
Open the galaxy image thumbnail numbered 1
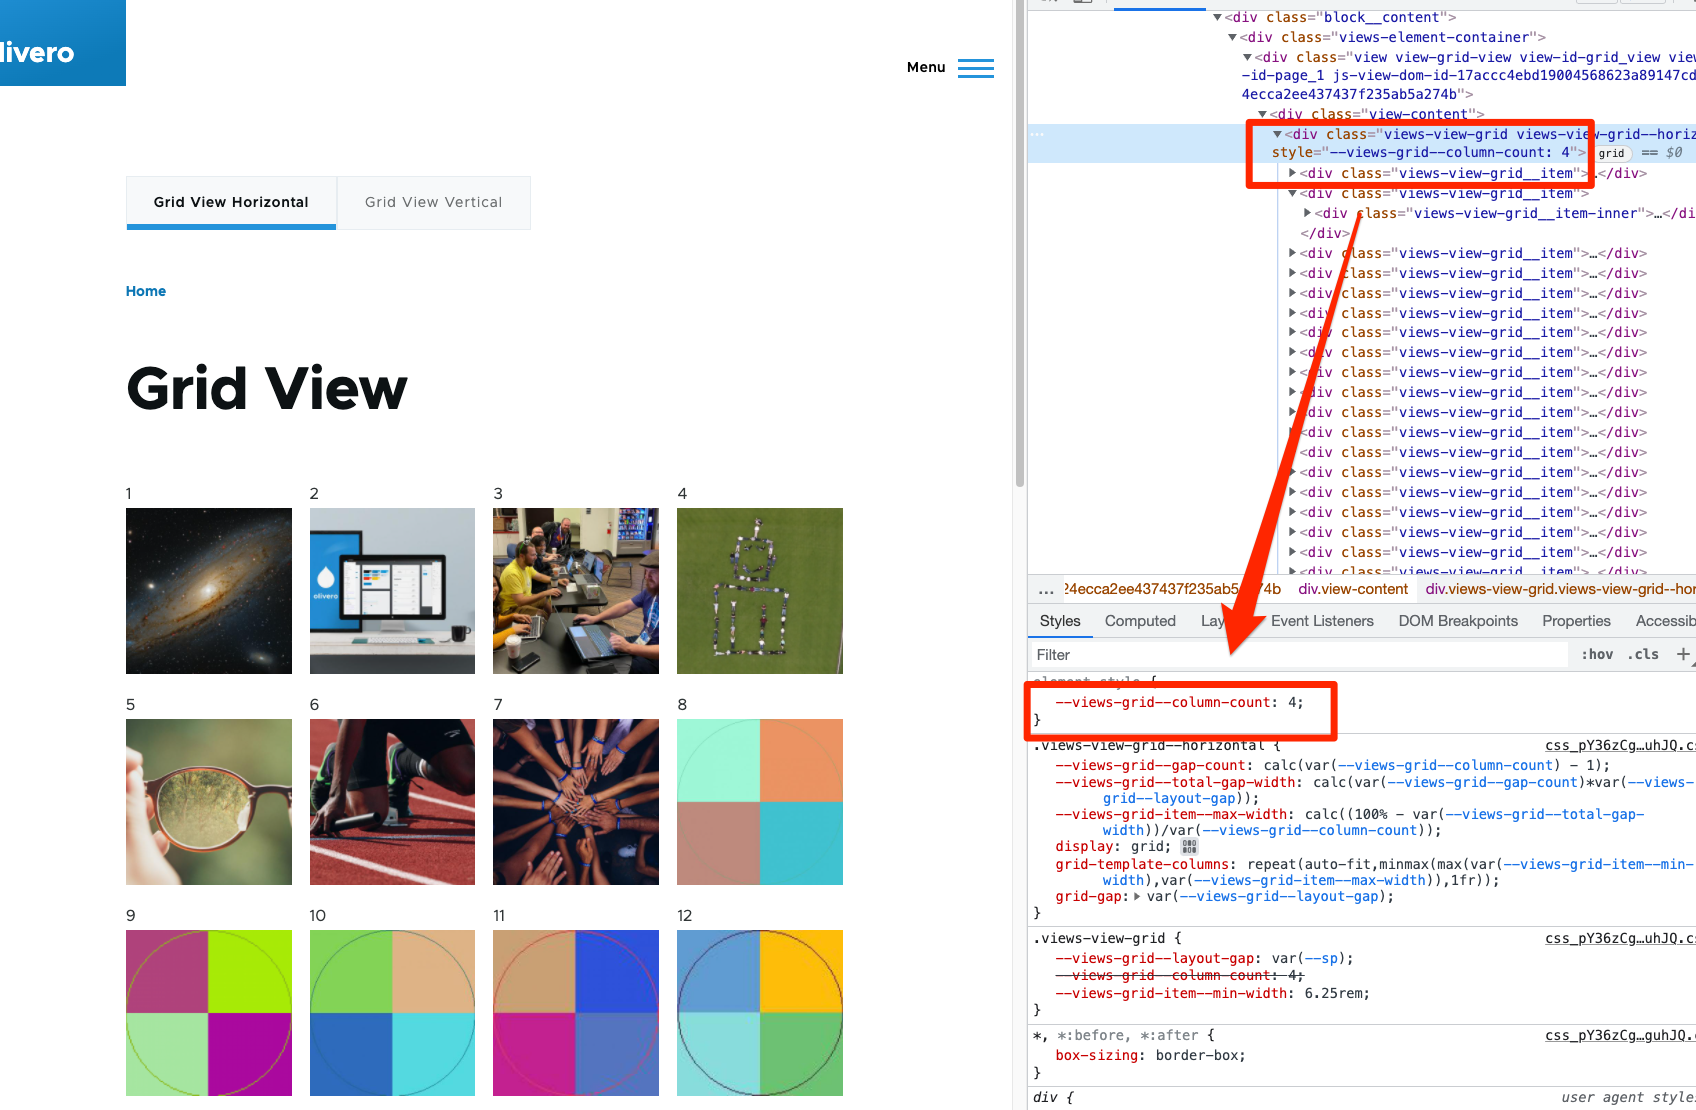pos(208,590)
